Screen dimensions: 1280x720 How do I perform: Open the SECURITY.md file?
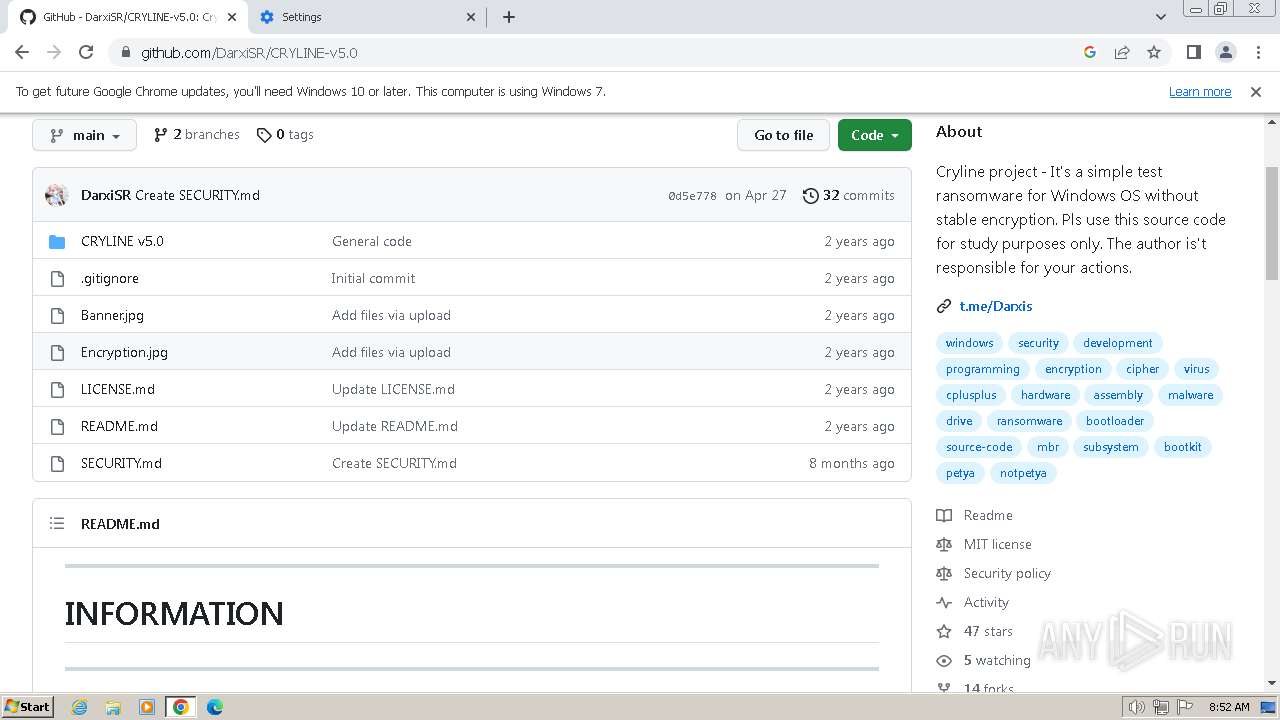tap(121, 463)
